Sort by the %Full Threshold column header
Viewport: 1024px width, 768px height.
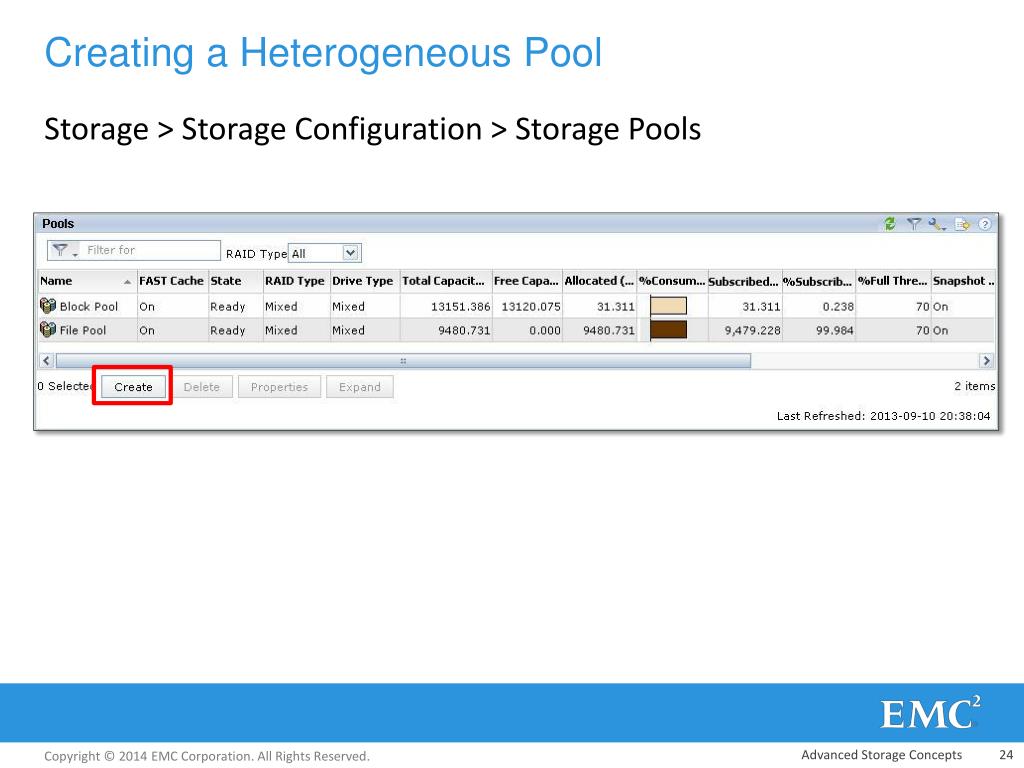coord(893,281)
